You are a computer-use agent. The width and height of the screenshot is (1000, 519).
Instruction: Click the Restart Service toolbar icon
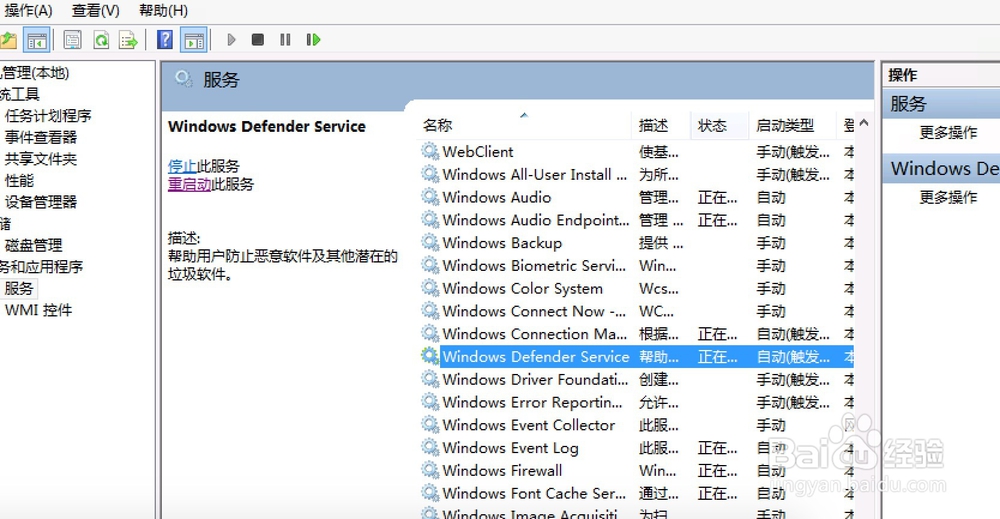pos(313,40)
